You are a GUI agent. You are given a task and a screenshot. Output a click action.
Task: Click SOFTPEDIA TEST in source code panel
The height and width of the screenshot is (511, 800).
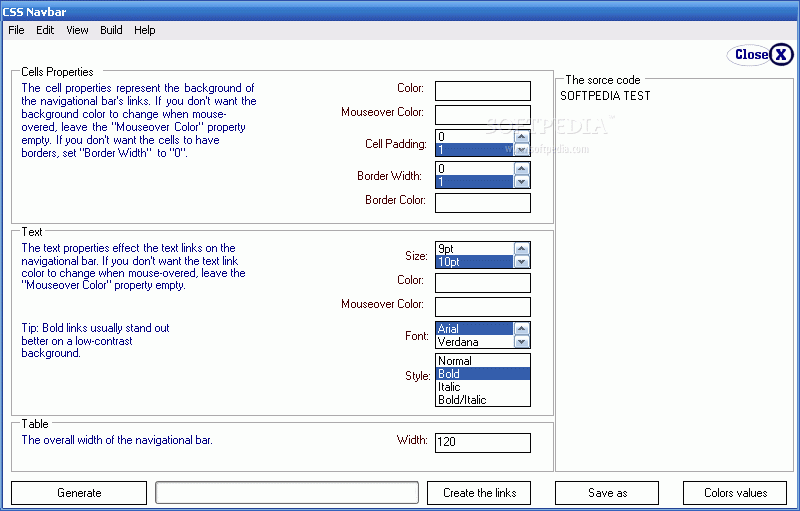coord(605,96)
